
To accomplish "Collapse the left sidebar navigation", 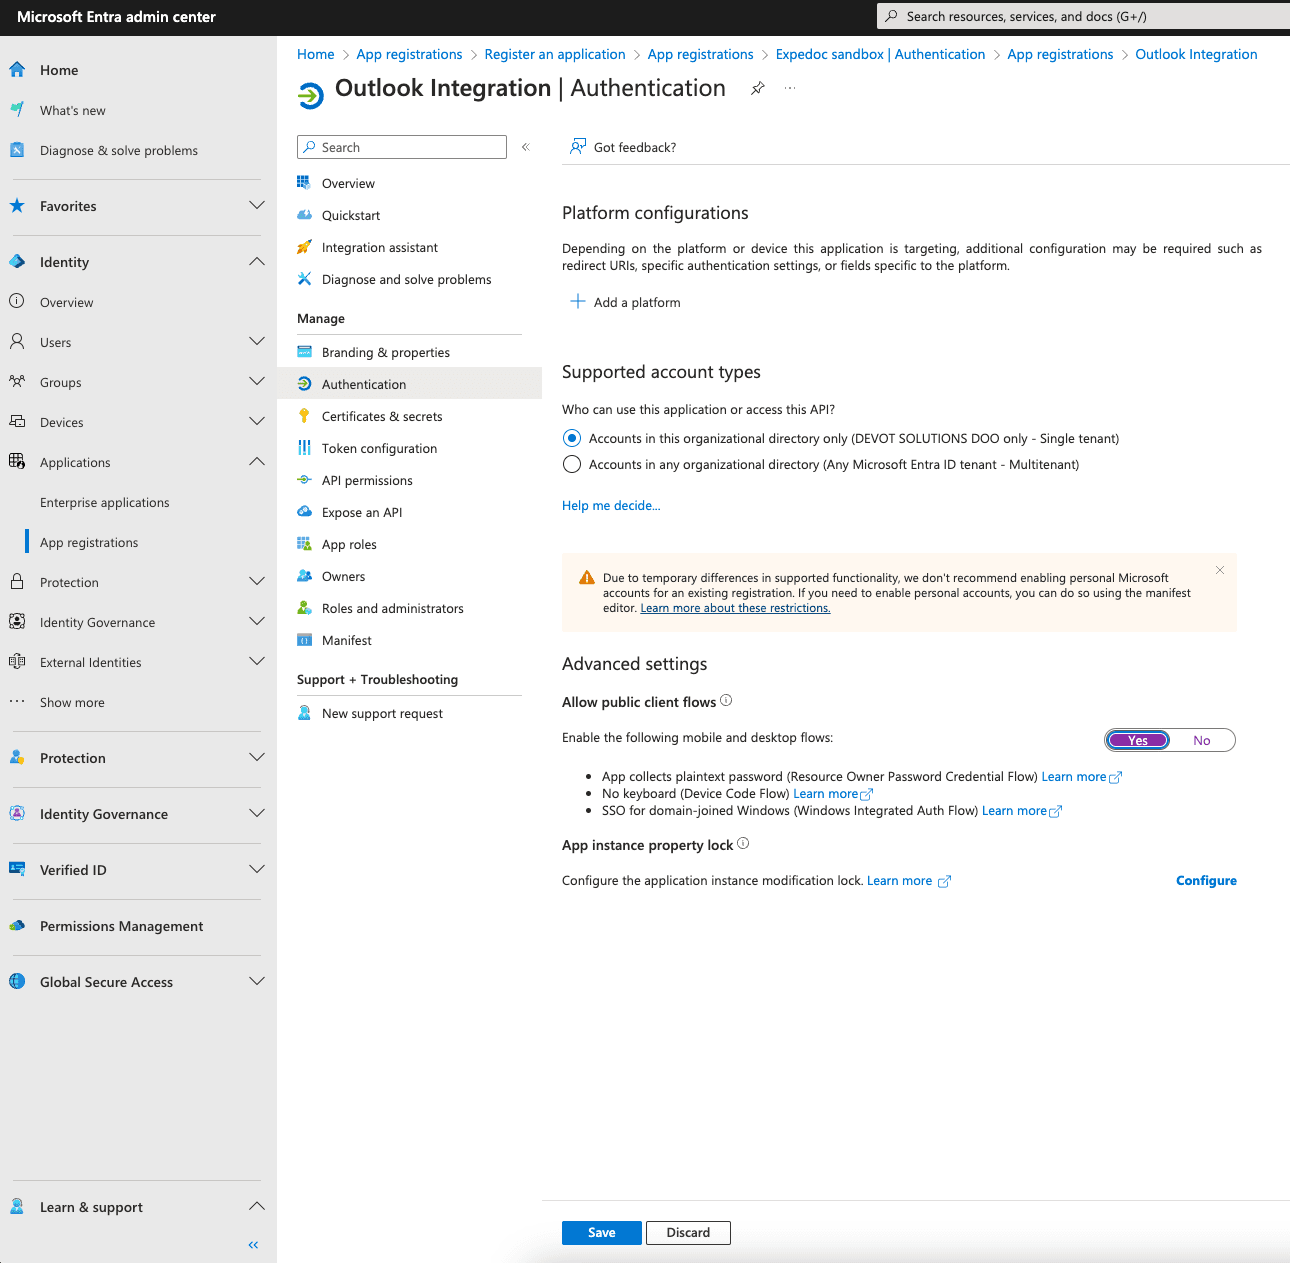I will click(x=253, y=1245).
